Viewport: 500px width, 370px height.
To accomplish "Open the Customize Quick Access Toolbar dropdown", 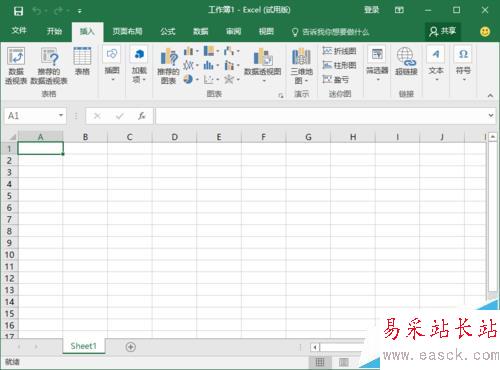I will [x=80, y=11].
